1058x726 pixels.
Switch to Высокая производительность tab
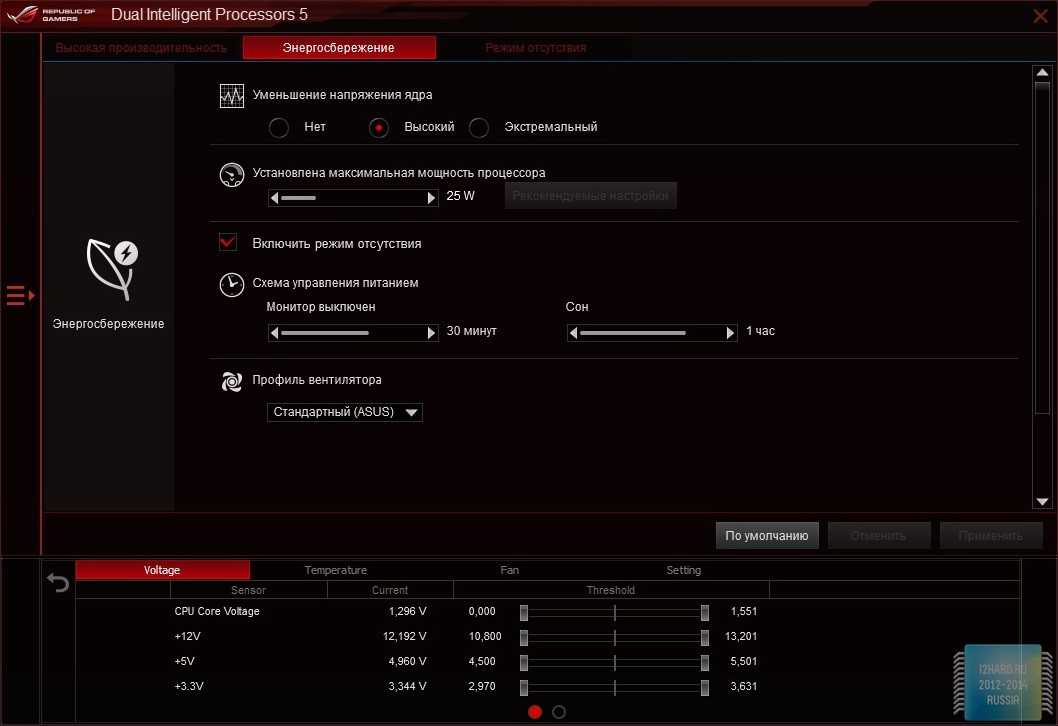click(141, 48)
